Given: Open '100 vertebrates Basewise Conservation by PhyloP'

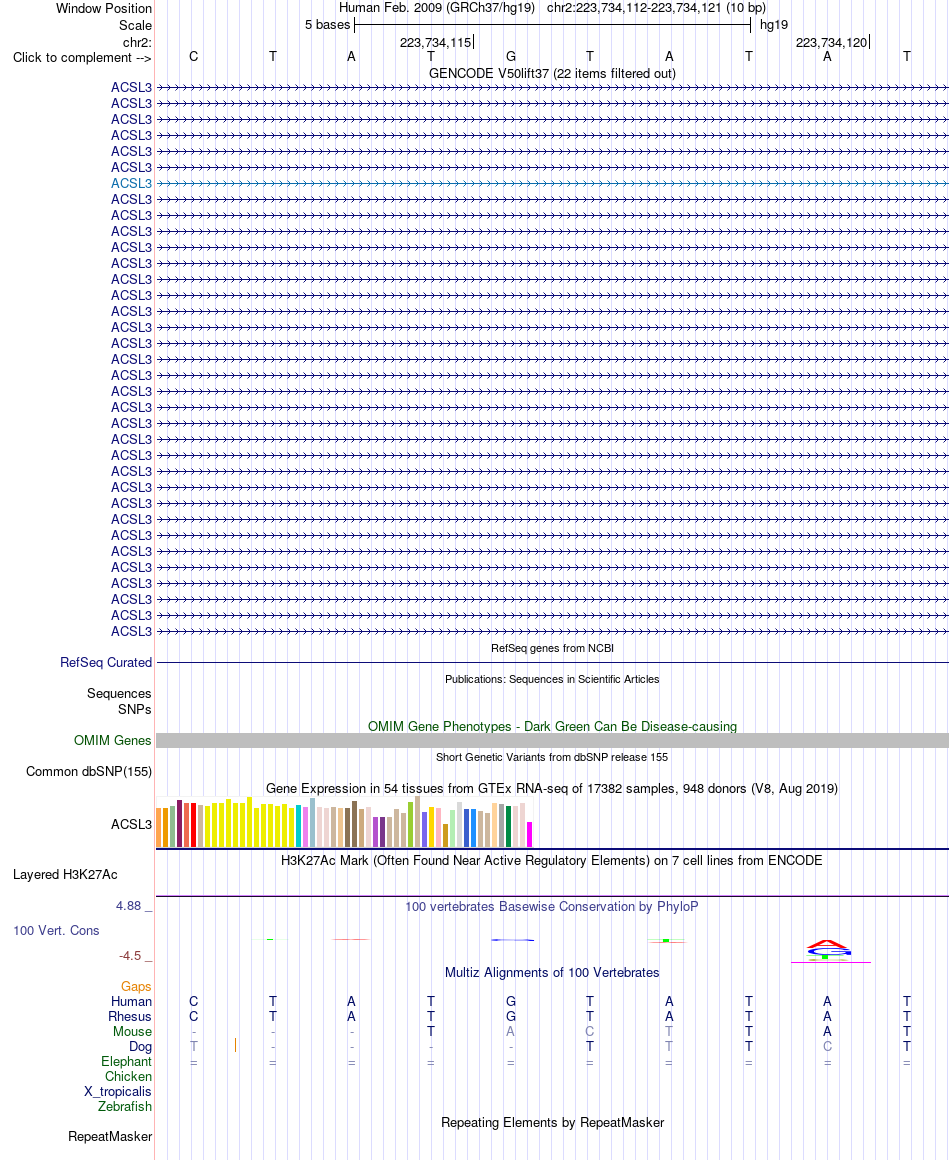Looking at the screenshot, I should (x=552, y=907).
